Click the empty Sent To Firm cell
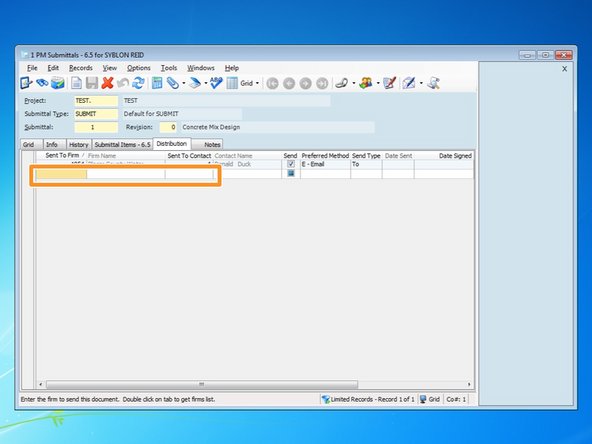This screenshot has width=592, height=444. click(61, 174)
